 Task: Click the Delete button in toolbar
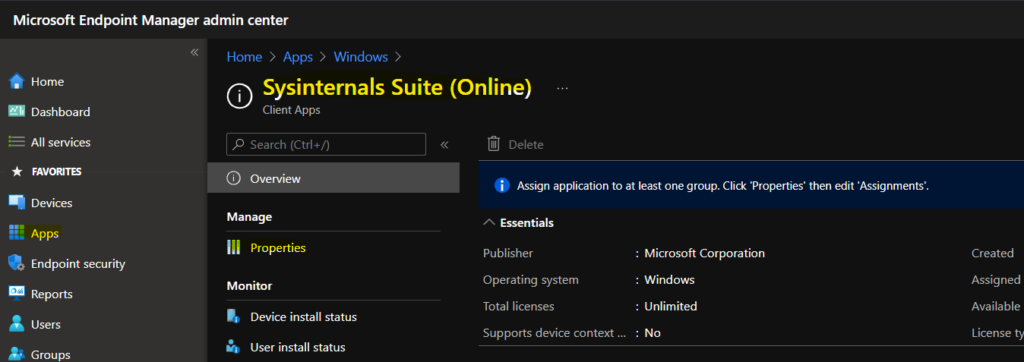tap(515, 144)
